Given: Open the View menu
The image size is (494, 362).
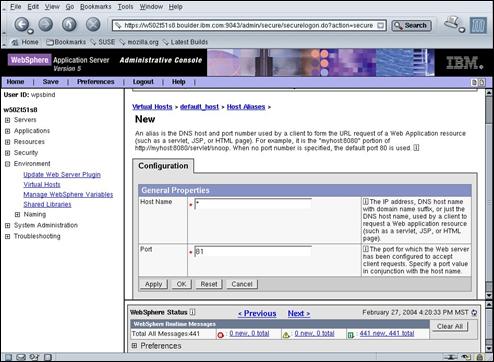Looking at the screenshot, I should [x=52, y=7].
